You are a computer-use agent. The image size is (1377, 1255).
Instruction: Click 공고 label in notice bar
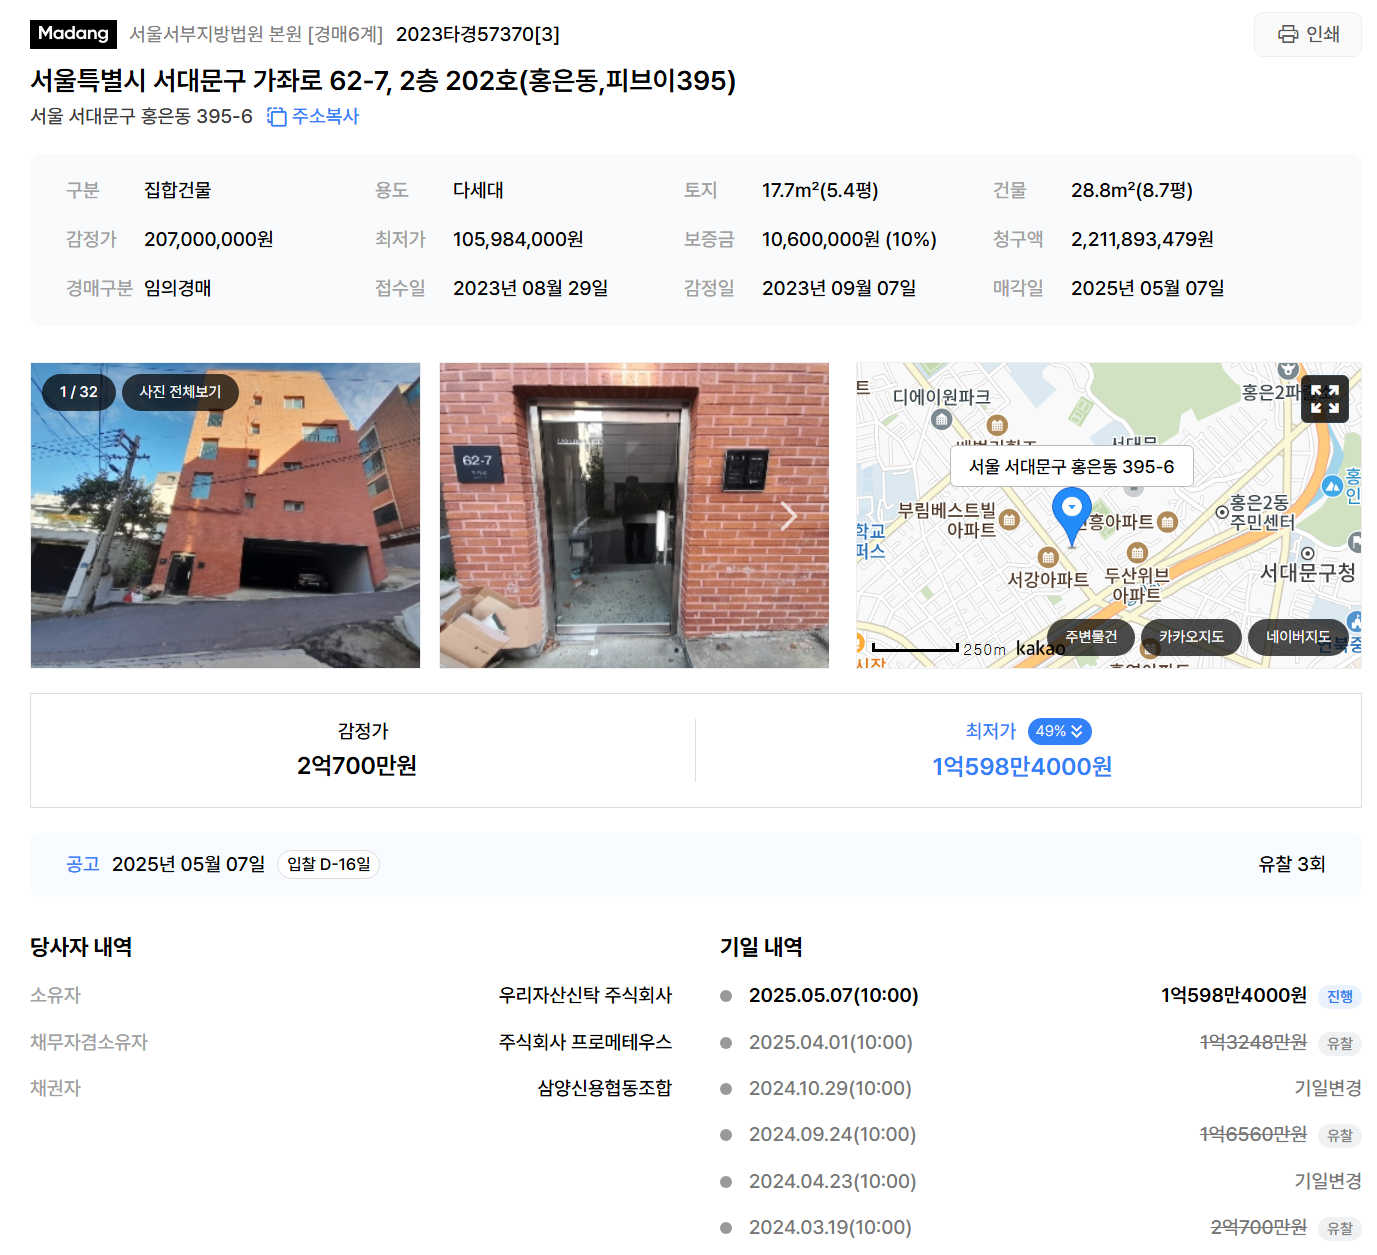point(83,864)
